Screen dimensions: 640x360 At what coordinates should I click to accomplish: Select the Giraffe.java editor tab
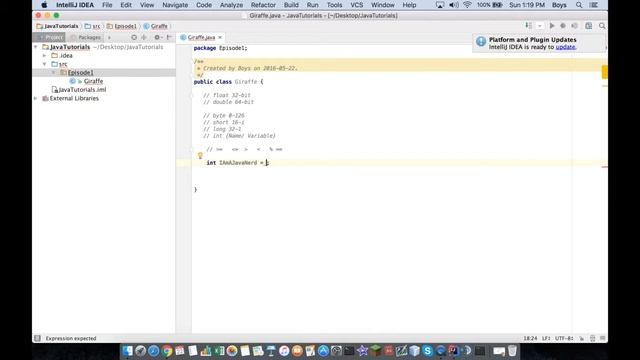[x=201, y=37]
